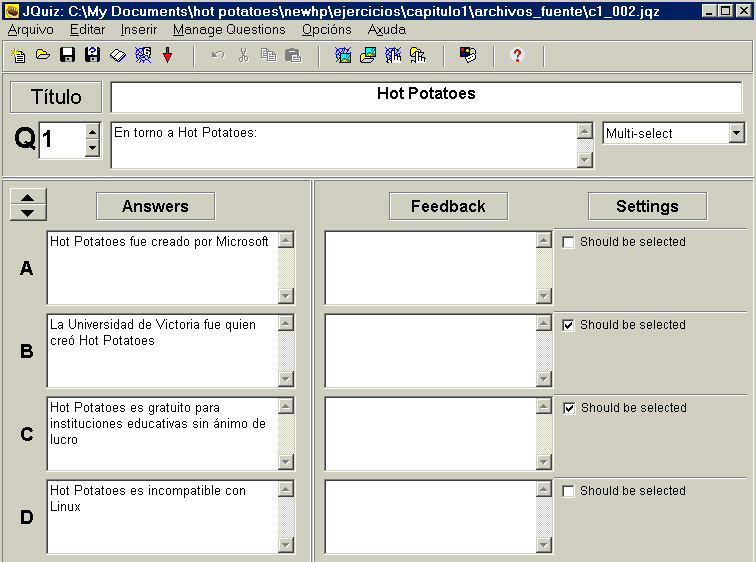This screenshot has width=756, height=562.
Task: Save the quiz with the floppy disk icon
Action: (x=68, y=56)
